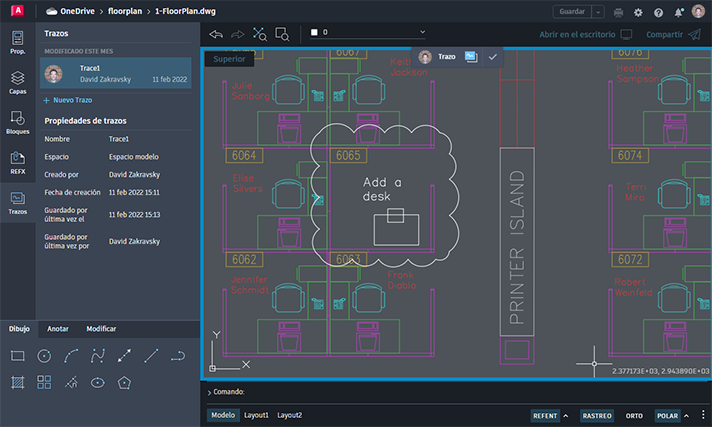Expand POLAR options arrow
712x427 pixels.
687,416
